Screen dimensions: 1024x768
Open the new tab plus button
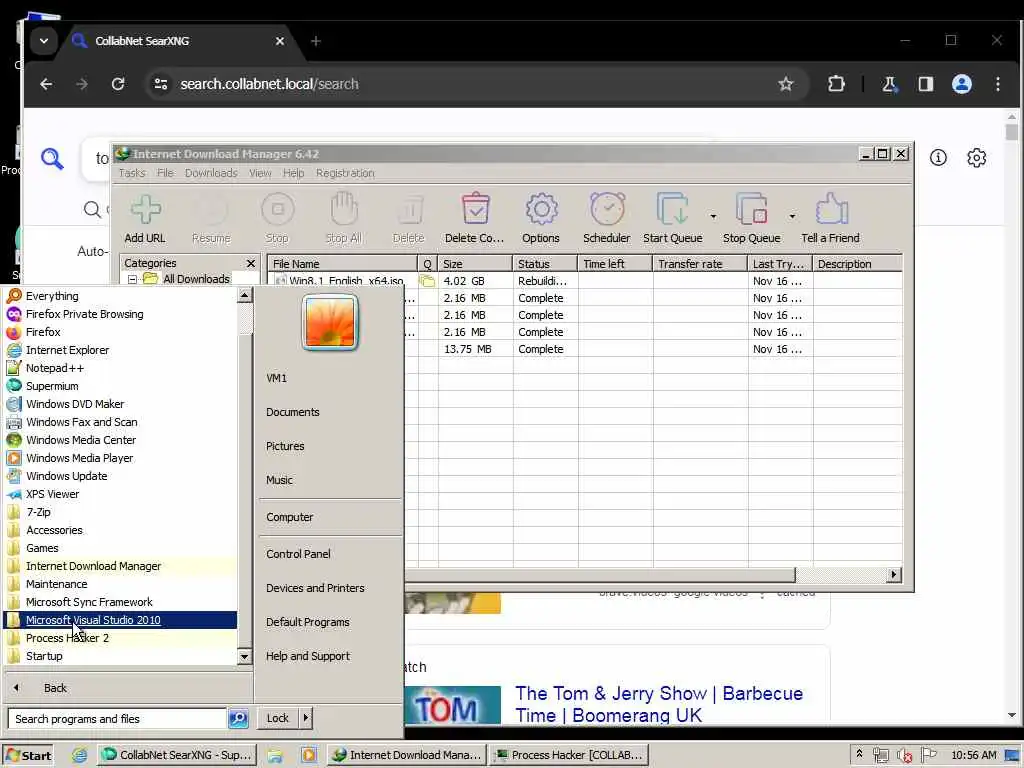(316, 41)
